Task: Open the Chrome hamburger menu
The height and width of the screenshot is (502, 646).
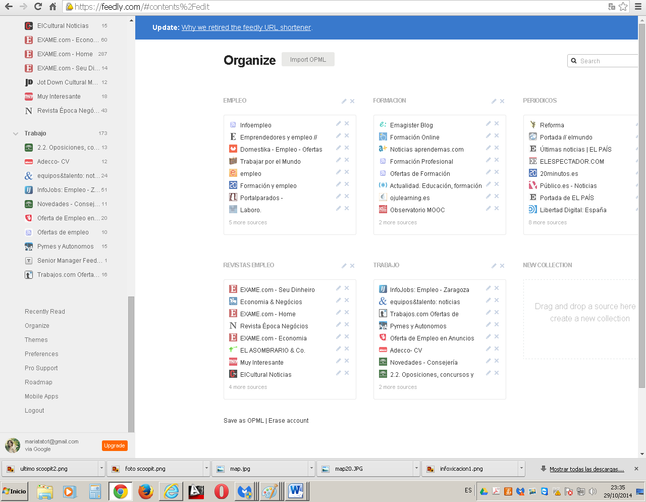Action: click(x=638, y=6)
